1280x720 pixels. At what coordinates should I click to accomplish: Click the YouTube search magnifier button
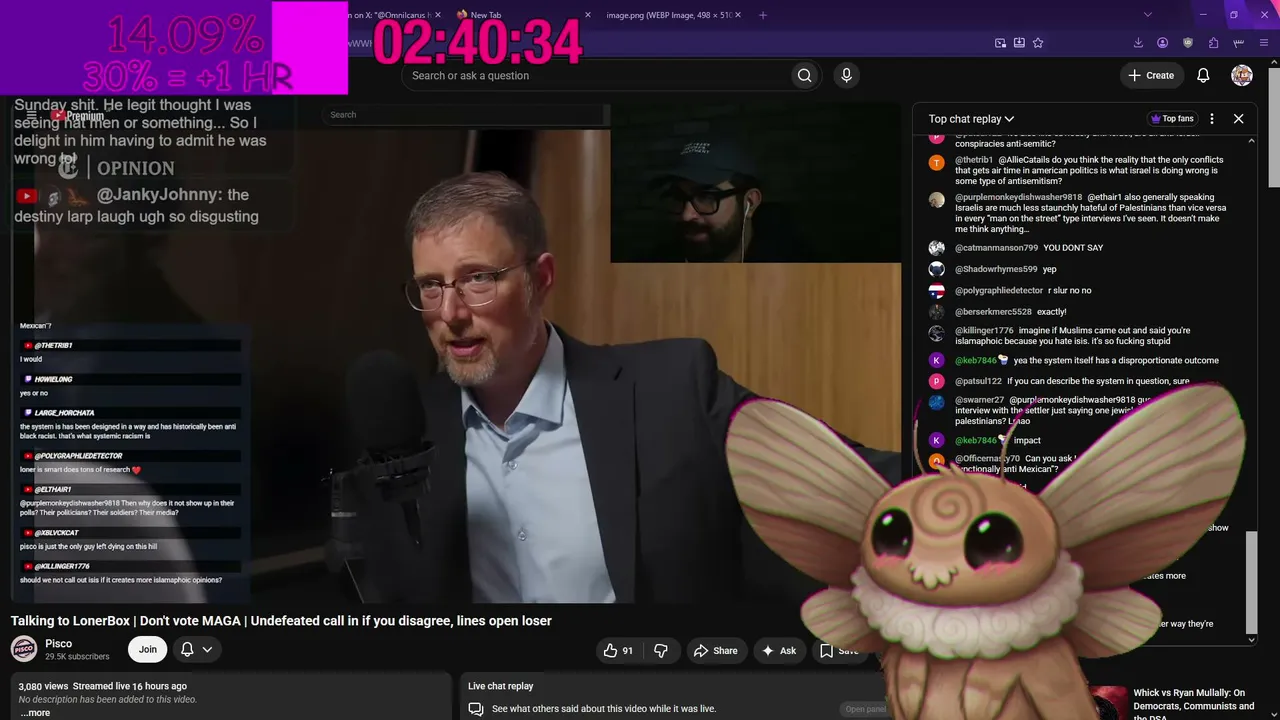[x=804, y=75]
